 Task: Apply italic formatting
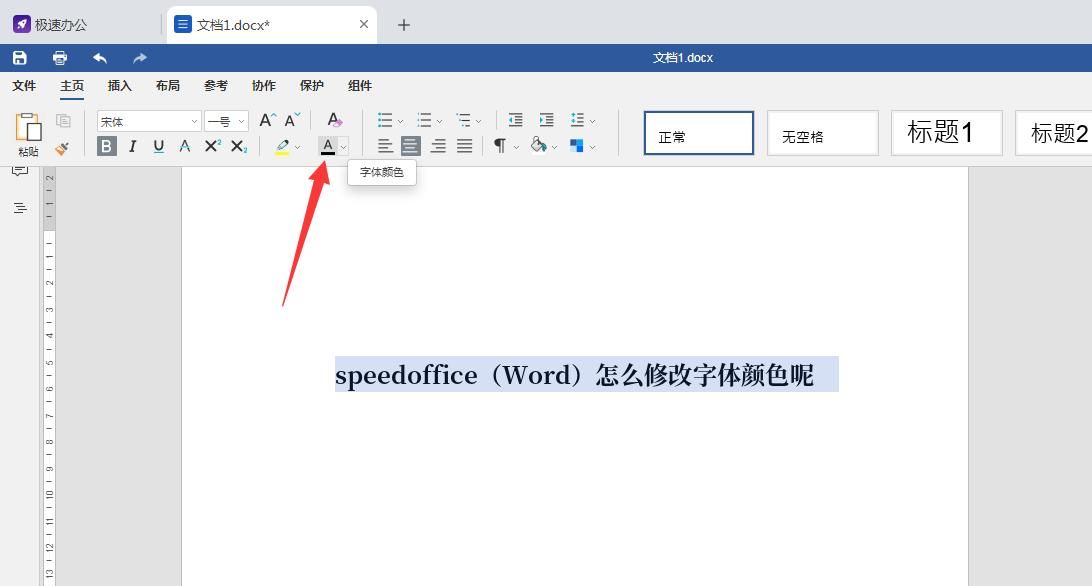[x=132, y=146]
